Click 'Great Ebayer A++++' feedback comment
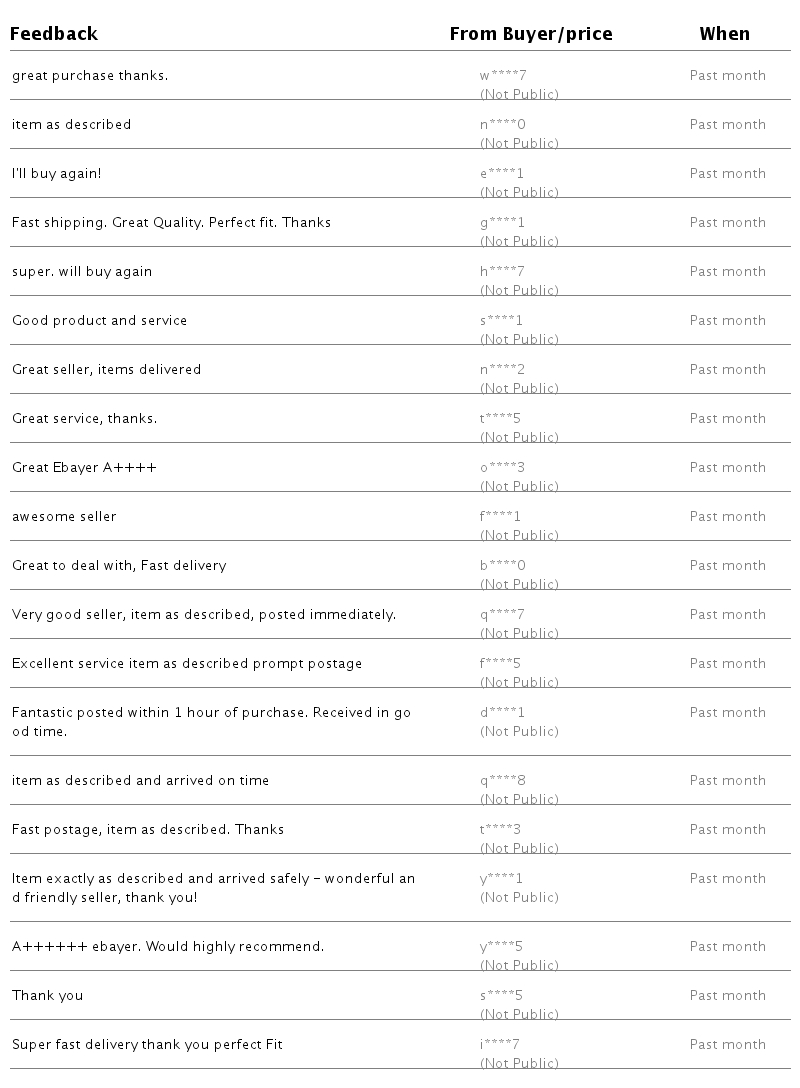The height and width of the screenshot is (1088, 800). (x=84, y=467)
